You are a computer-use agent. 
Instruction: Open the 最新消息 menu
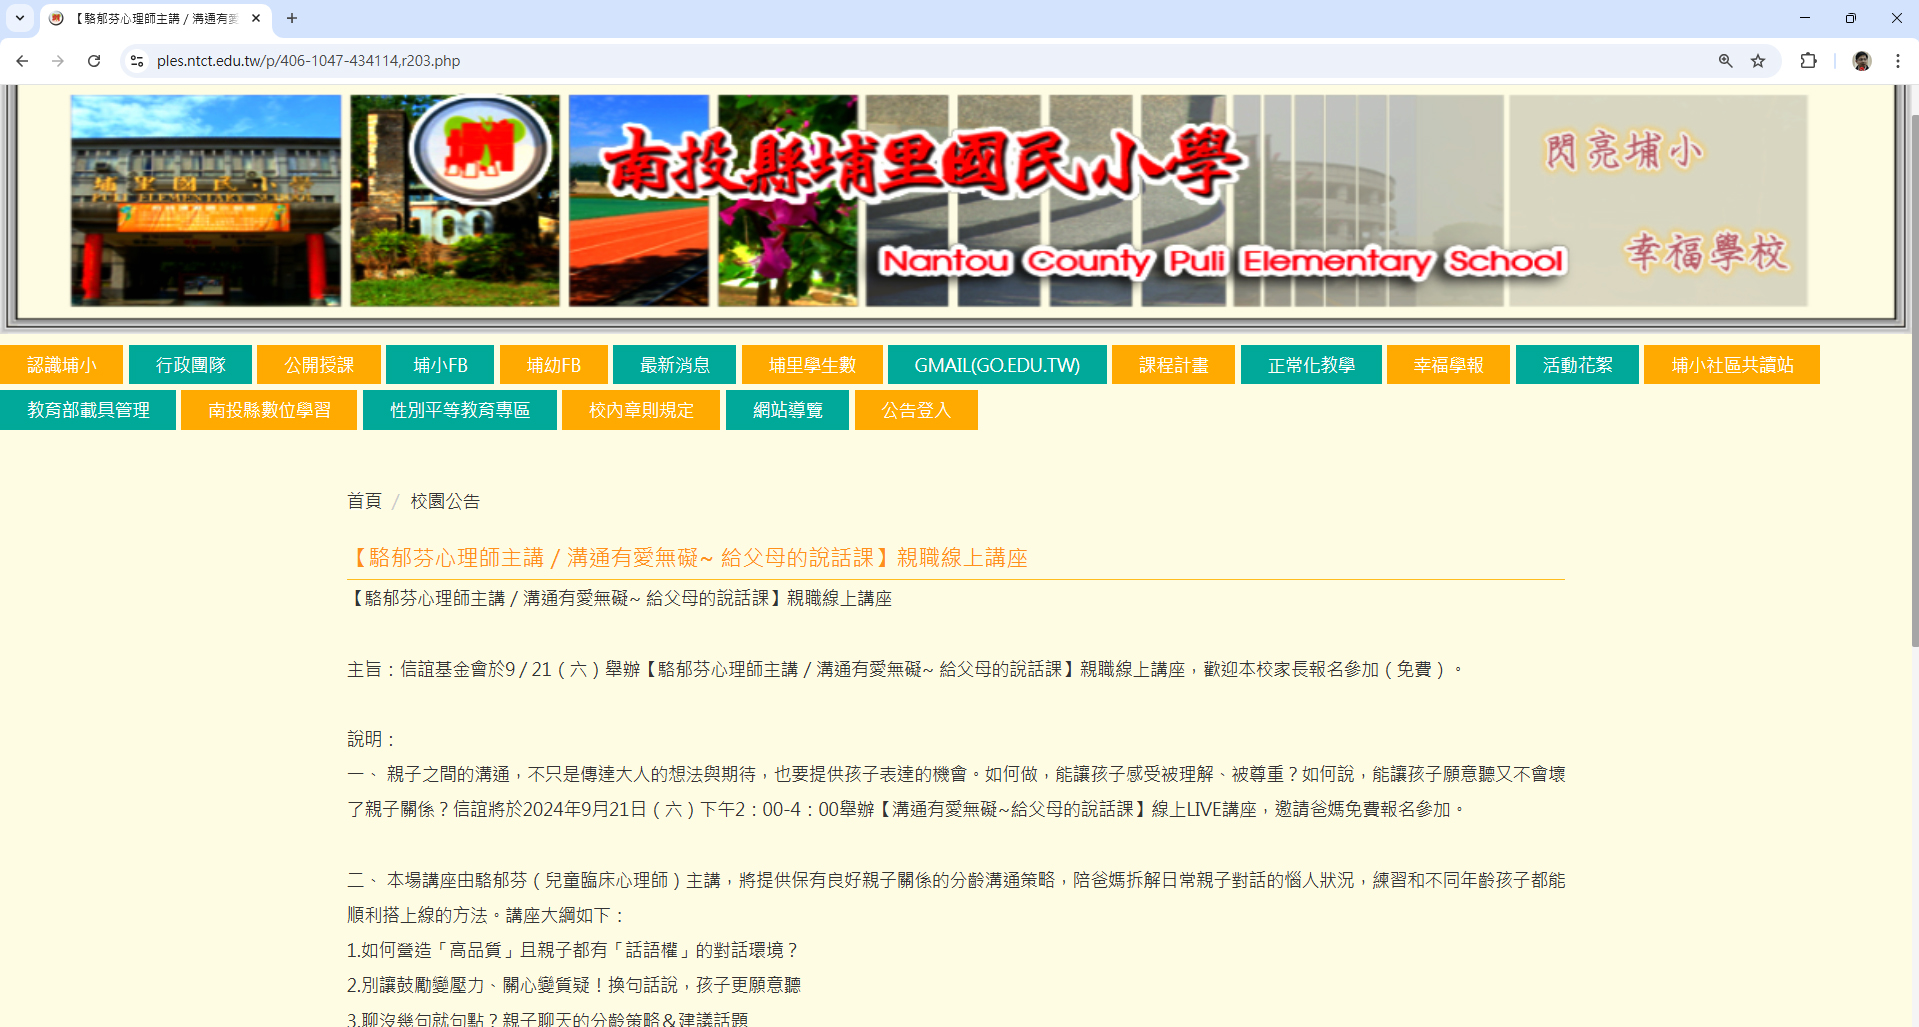[x=674, y=365]
